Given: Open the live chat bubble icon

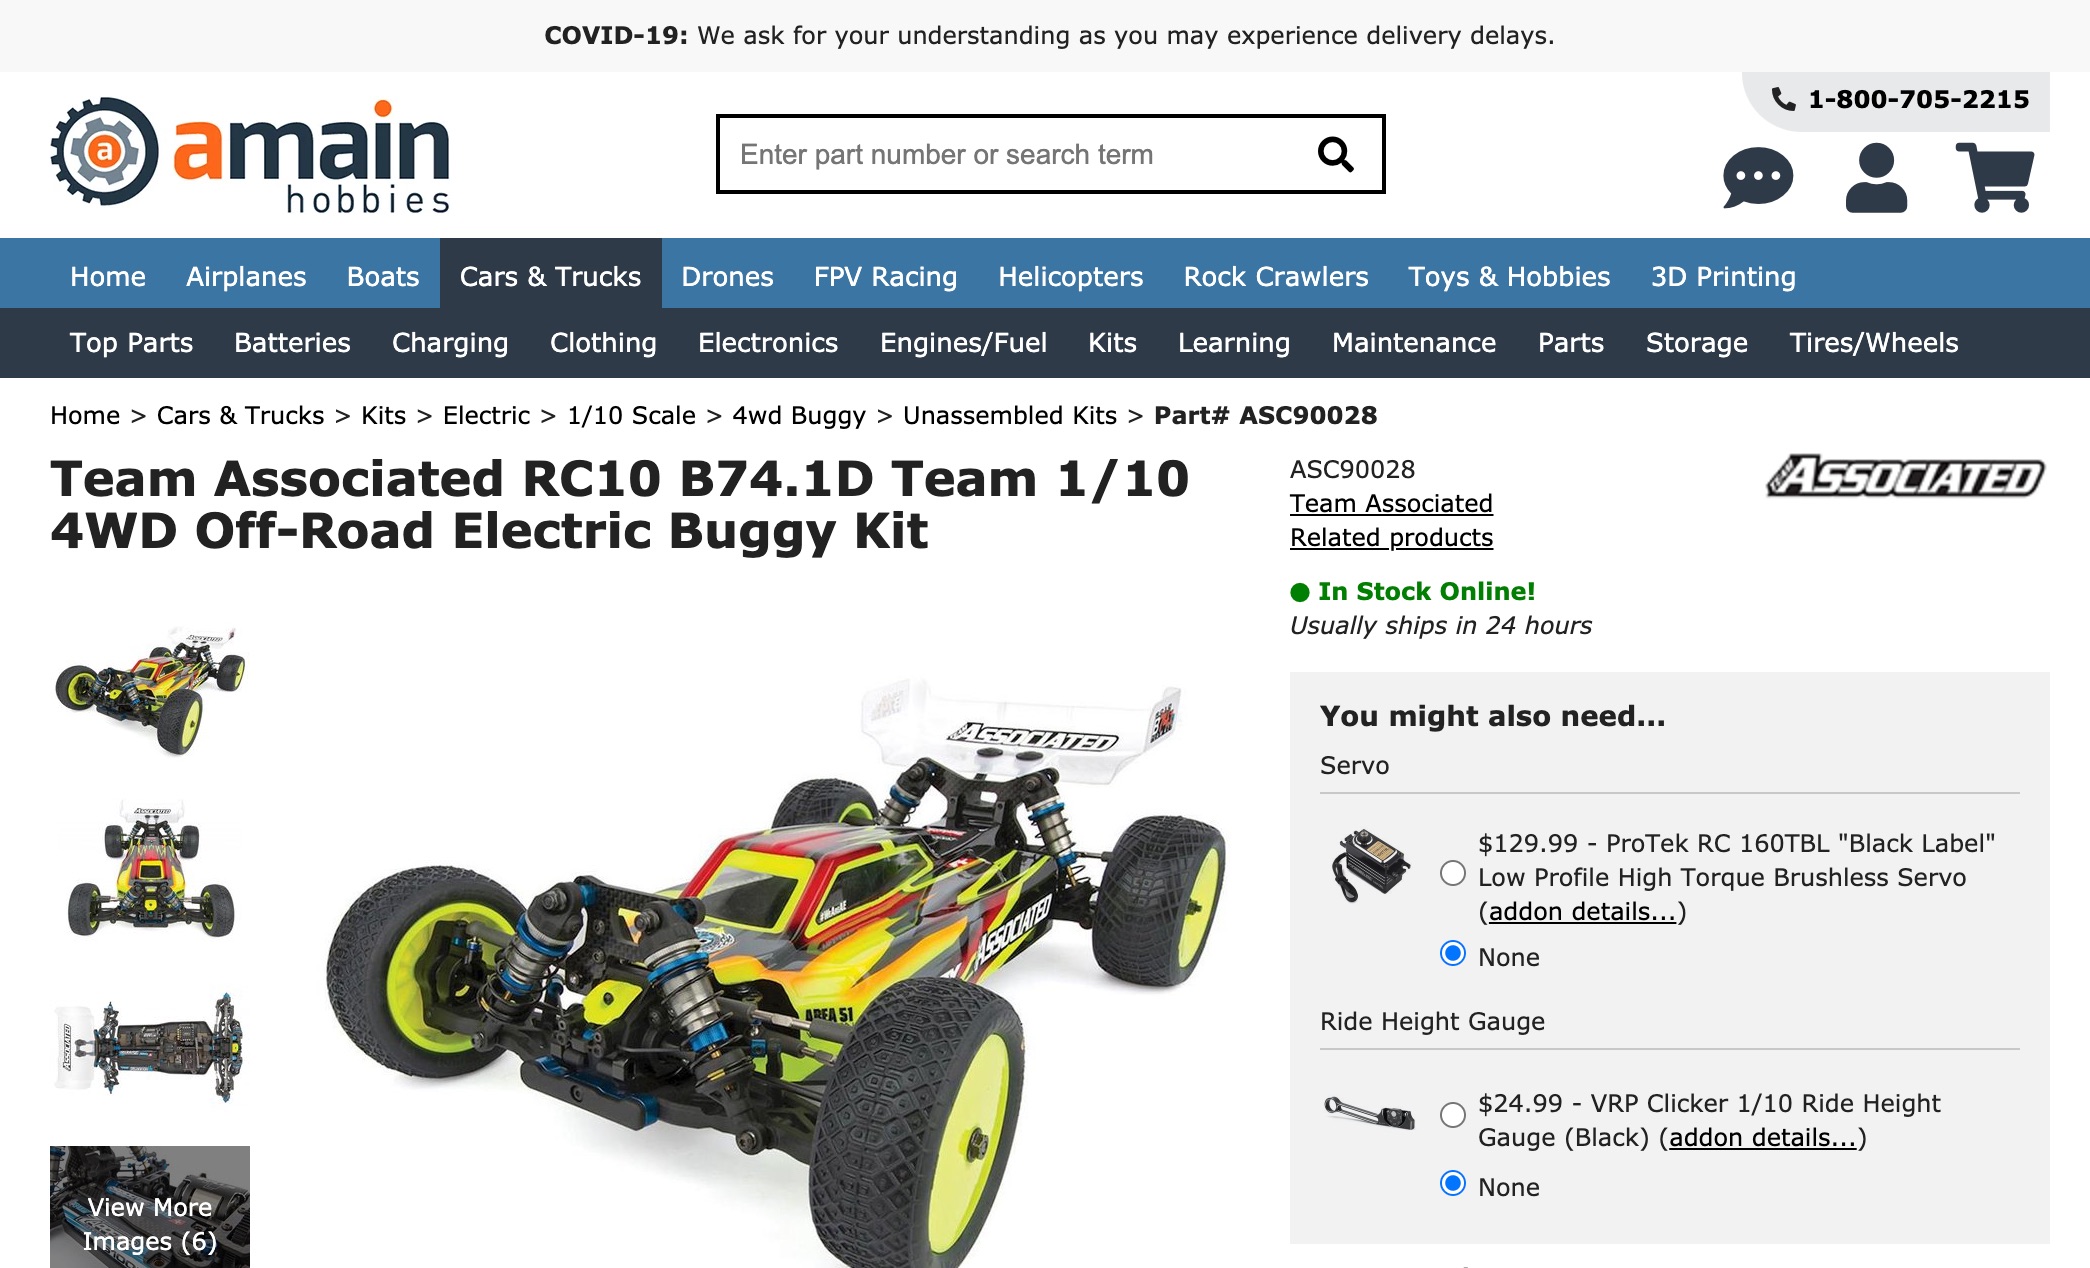Looking at the screenshot, I should 1758,178.
